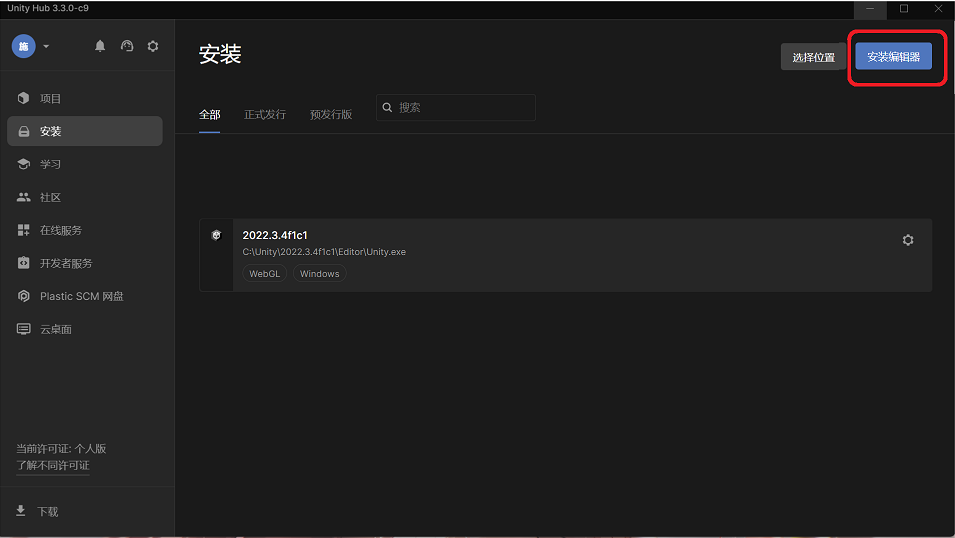Expand the account dropdown arrow
The image size is (955, 538).
[46, 46]
